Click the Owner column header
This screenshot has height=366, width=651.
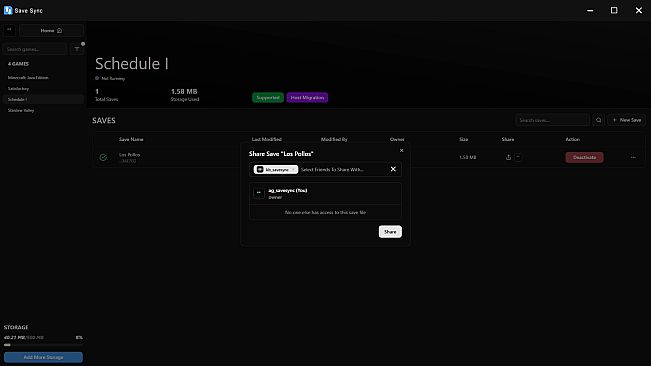[397, 139]
